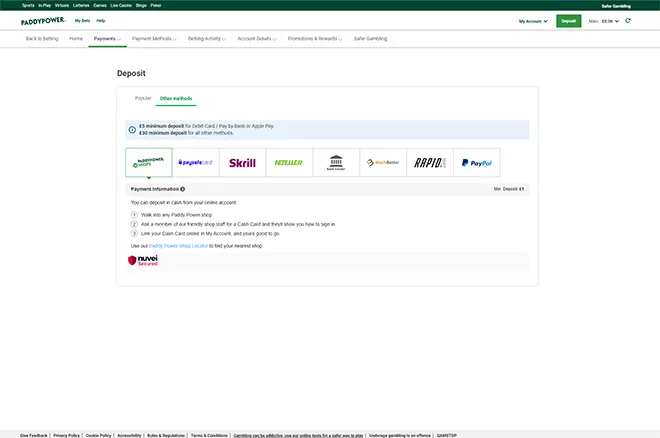
Task: Open Promotions & Rewards dropdown
Action: pos(315,39)
